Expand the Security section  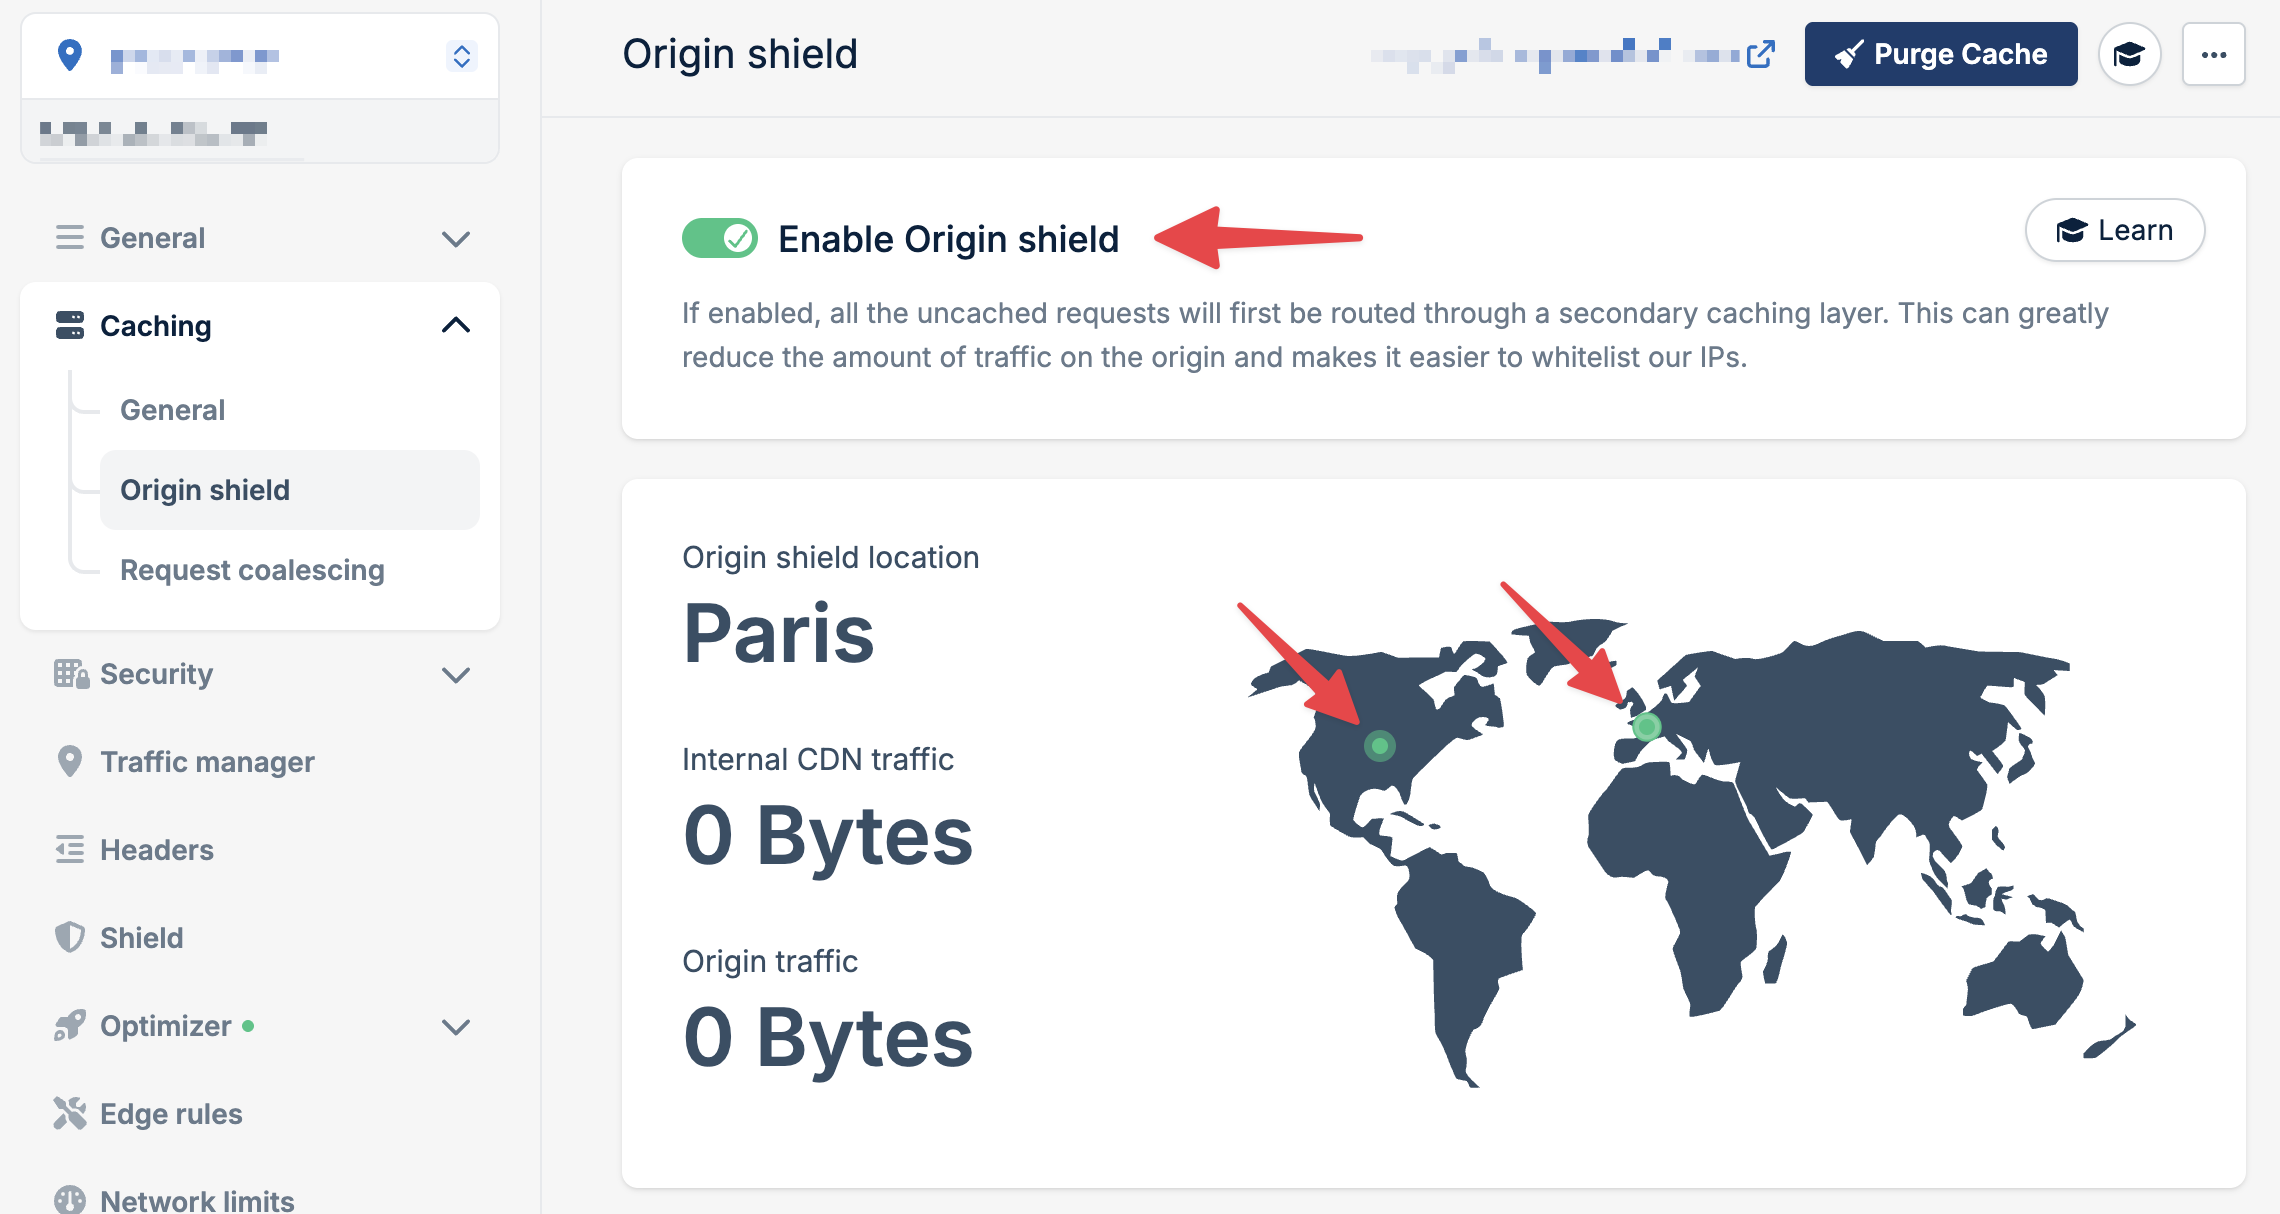point(457,674)
